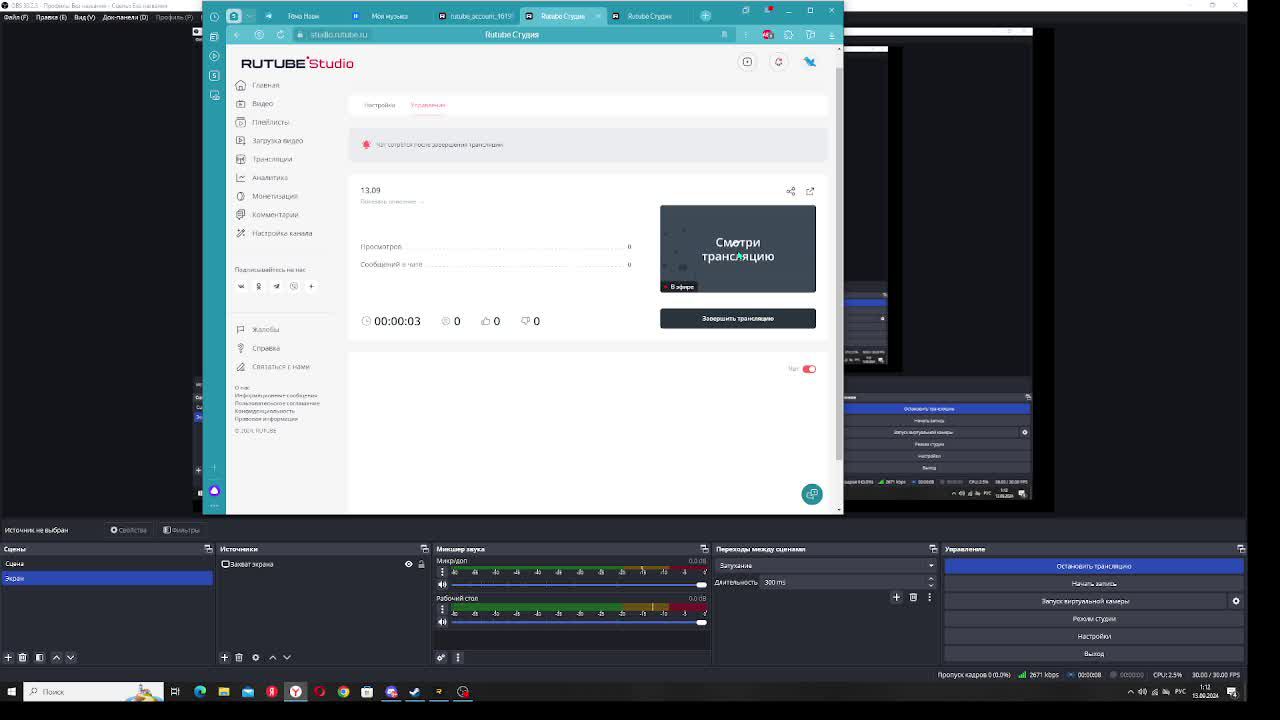This screenshot has height=720, width=1280.
Task: Open the Рабочий стол channel three-dot menu
Action: [x=442, y=608]
